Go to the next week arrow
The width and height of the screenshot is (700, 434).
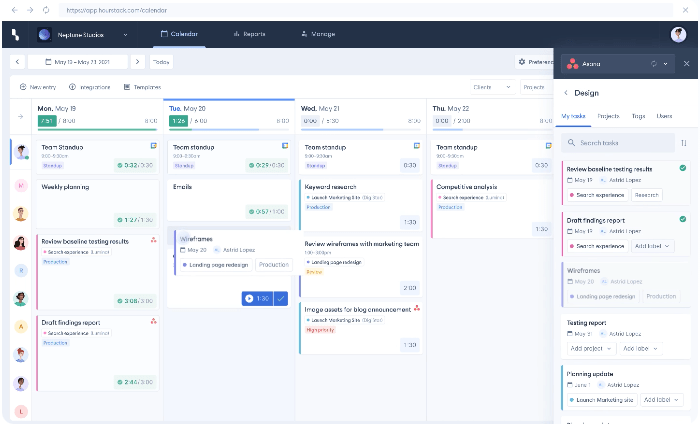(138, 62)
